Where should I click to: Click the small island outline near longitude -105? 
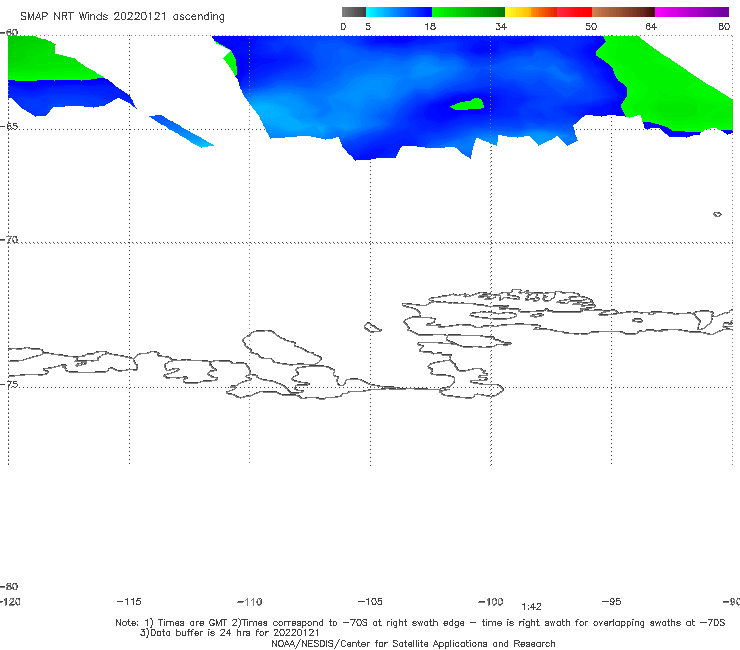tap(372, 327)
